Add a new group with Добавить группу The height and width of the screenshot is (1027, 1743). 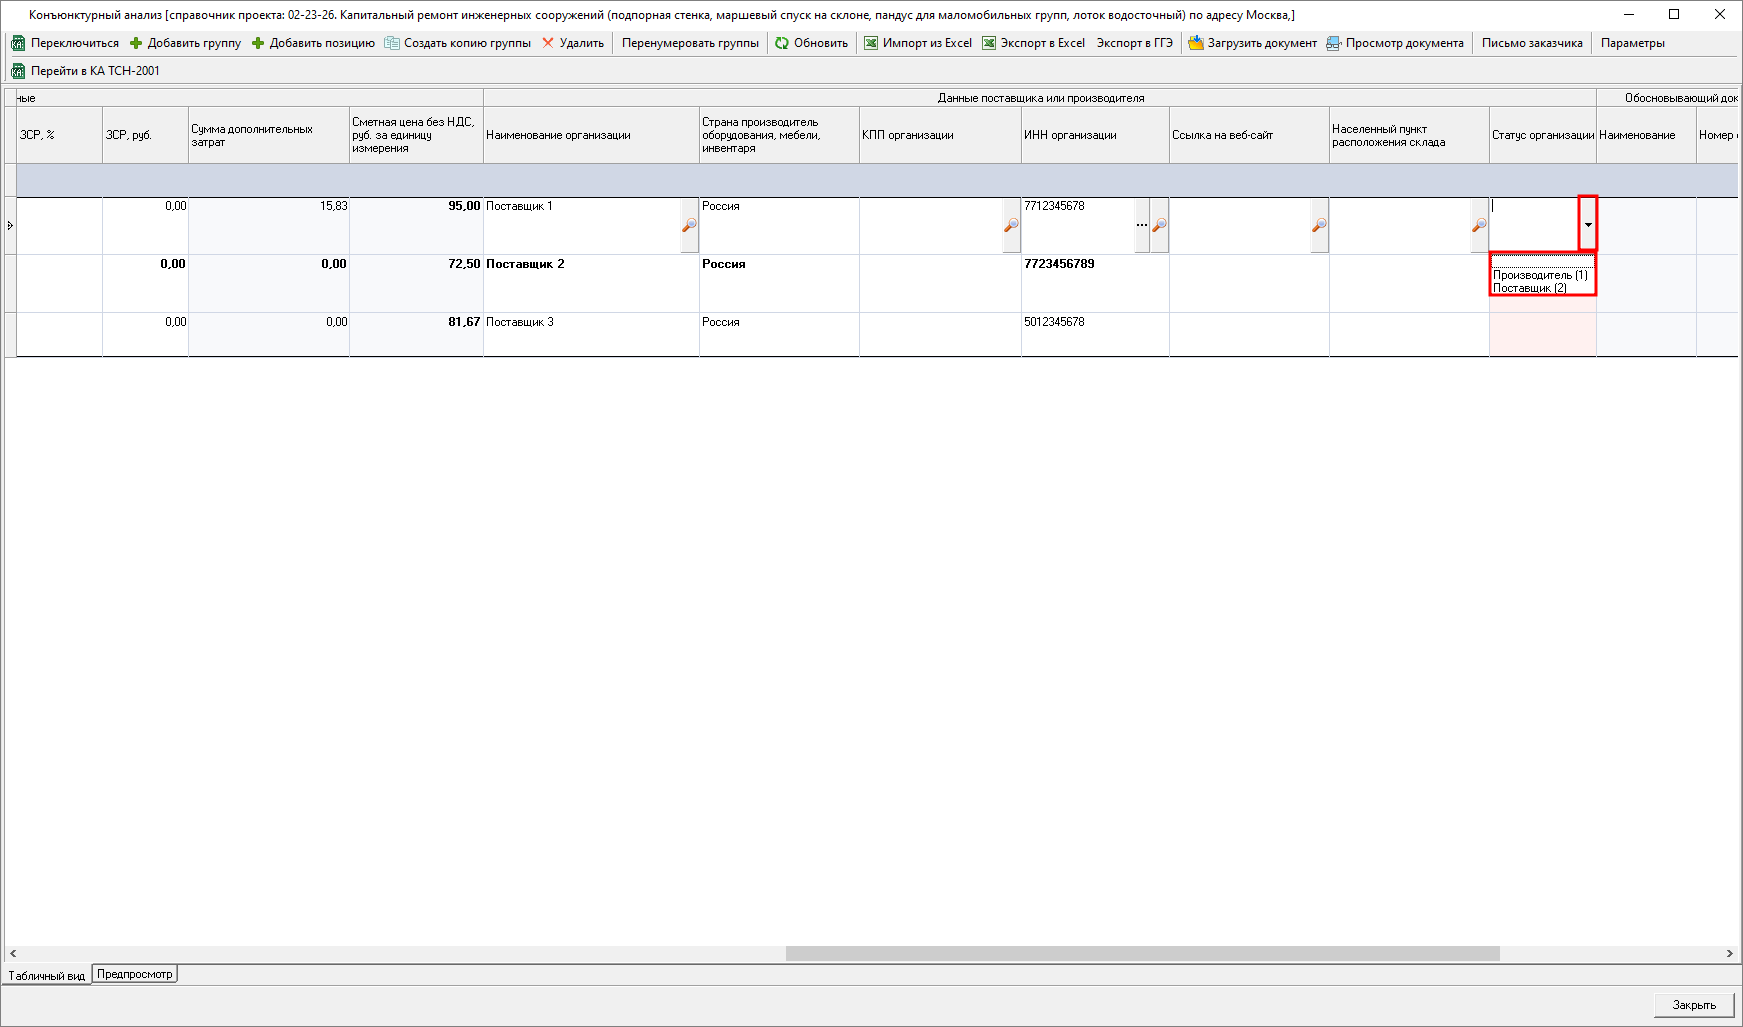[x=186, y=43]
